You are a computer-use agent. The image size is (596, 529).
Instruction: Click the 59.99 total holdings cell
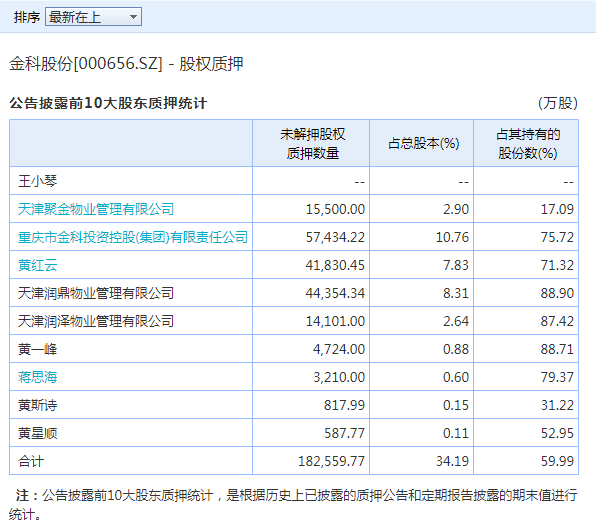557,461
